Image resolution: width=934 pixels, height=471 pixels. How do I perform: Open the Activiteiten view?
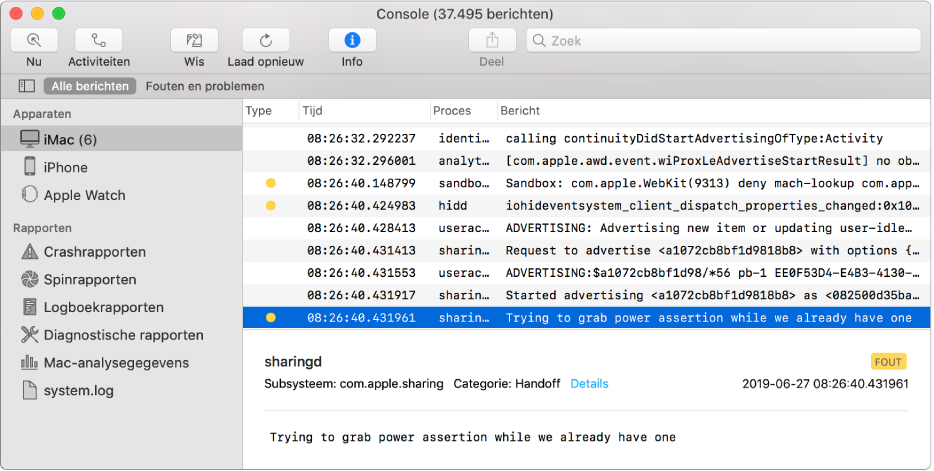click(98, 40)
